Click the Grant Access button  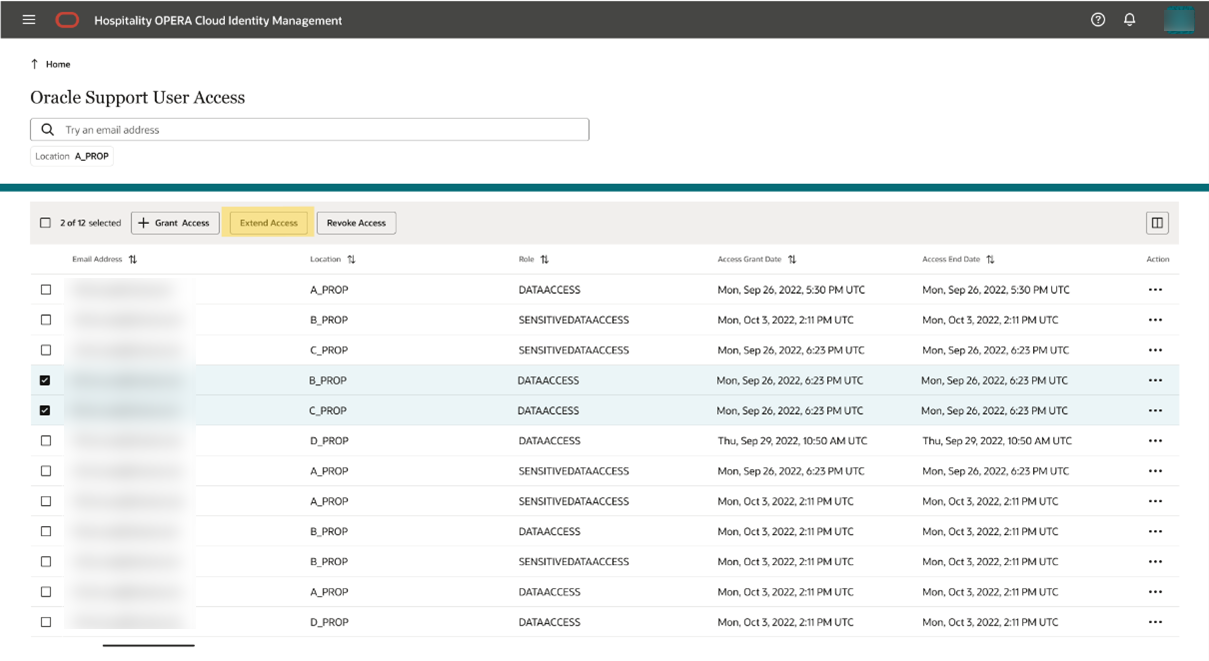pos(175,222)
